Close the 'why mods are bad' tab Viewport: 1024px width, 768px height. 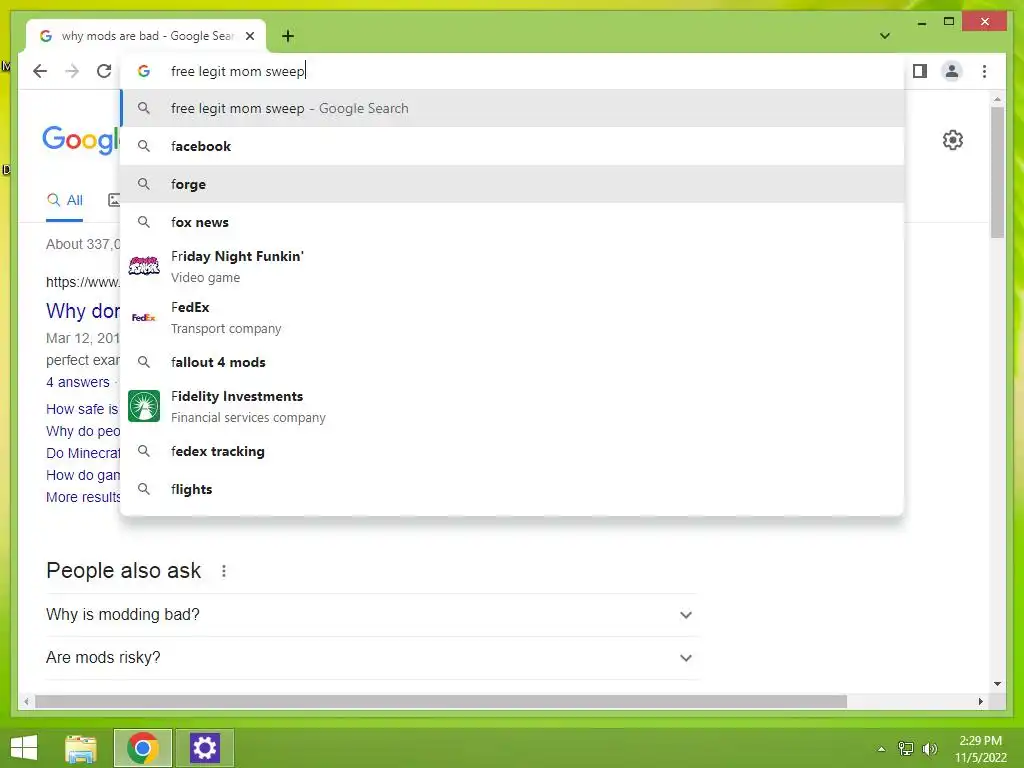(250, 36)
